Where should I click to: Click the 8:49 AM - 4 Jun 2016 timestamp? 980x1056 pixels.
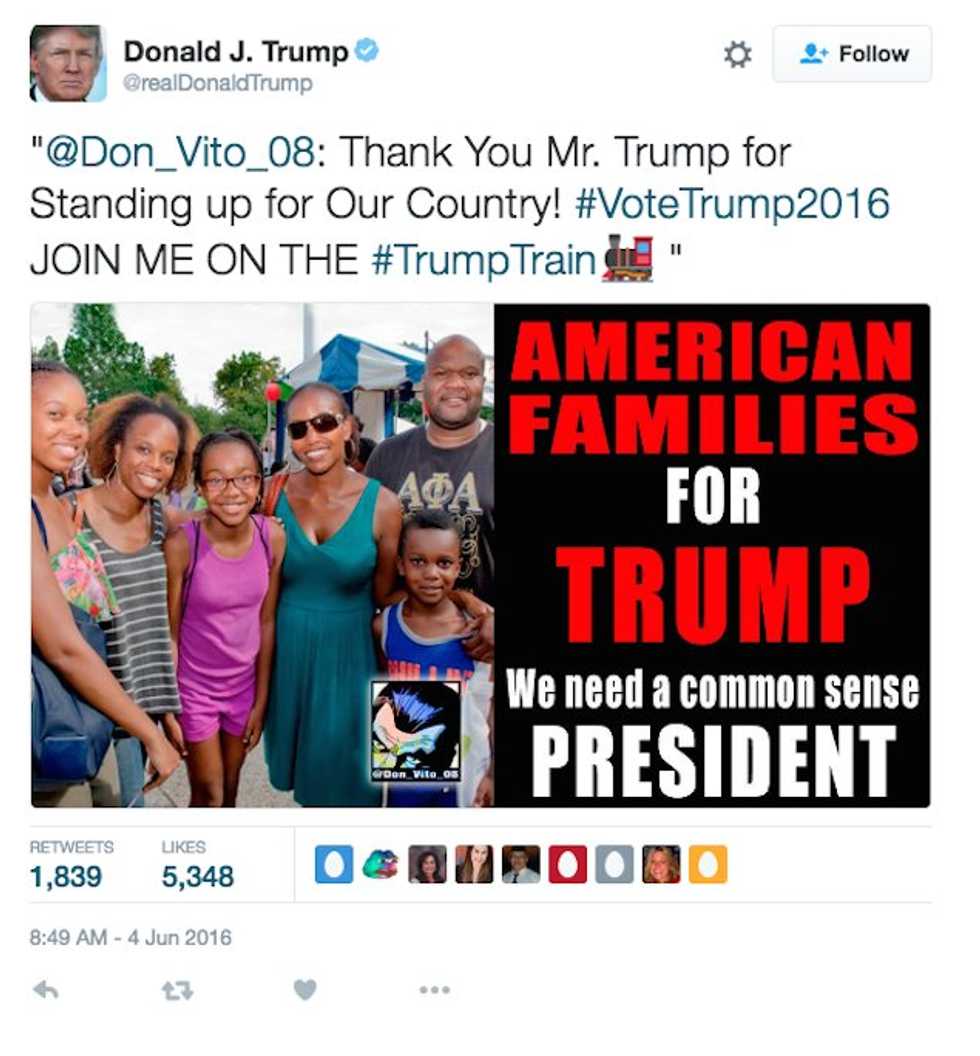[x=130, y=937]
